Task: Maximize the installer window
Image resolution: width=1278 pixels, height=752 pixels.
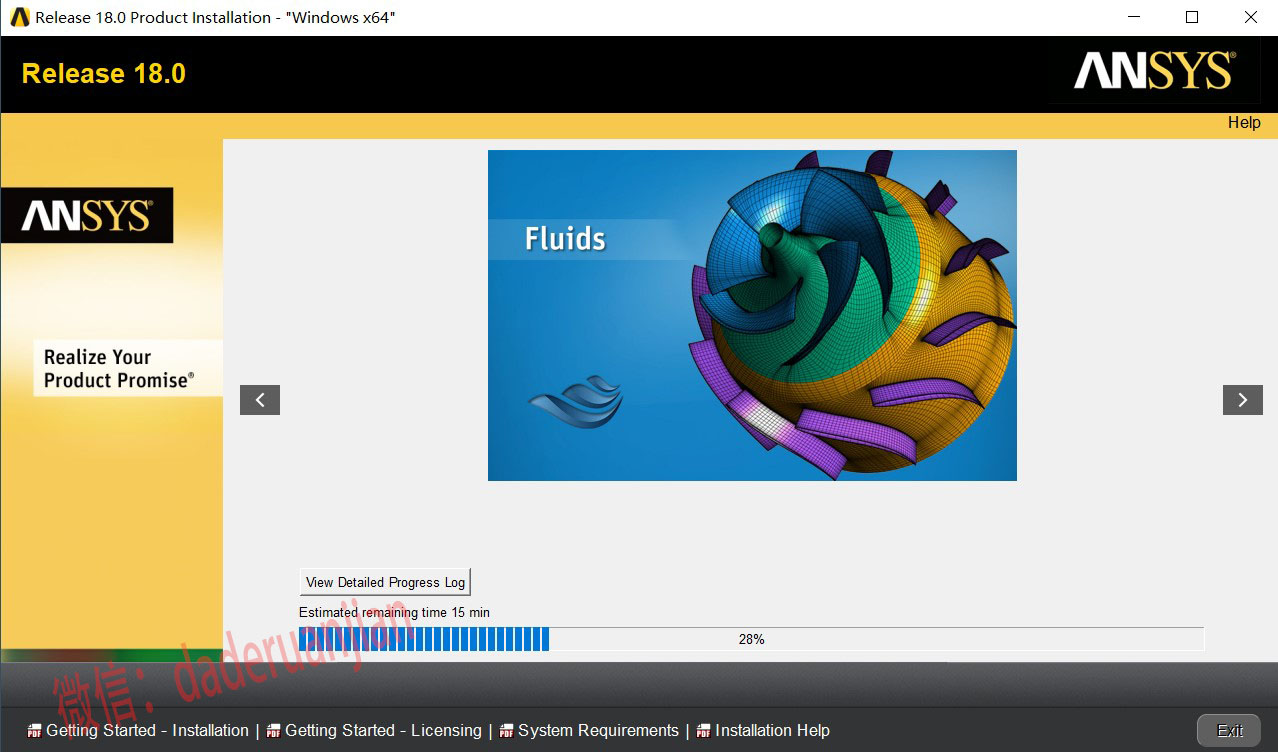Action: click(x=1192, y=17)
